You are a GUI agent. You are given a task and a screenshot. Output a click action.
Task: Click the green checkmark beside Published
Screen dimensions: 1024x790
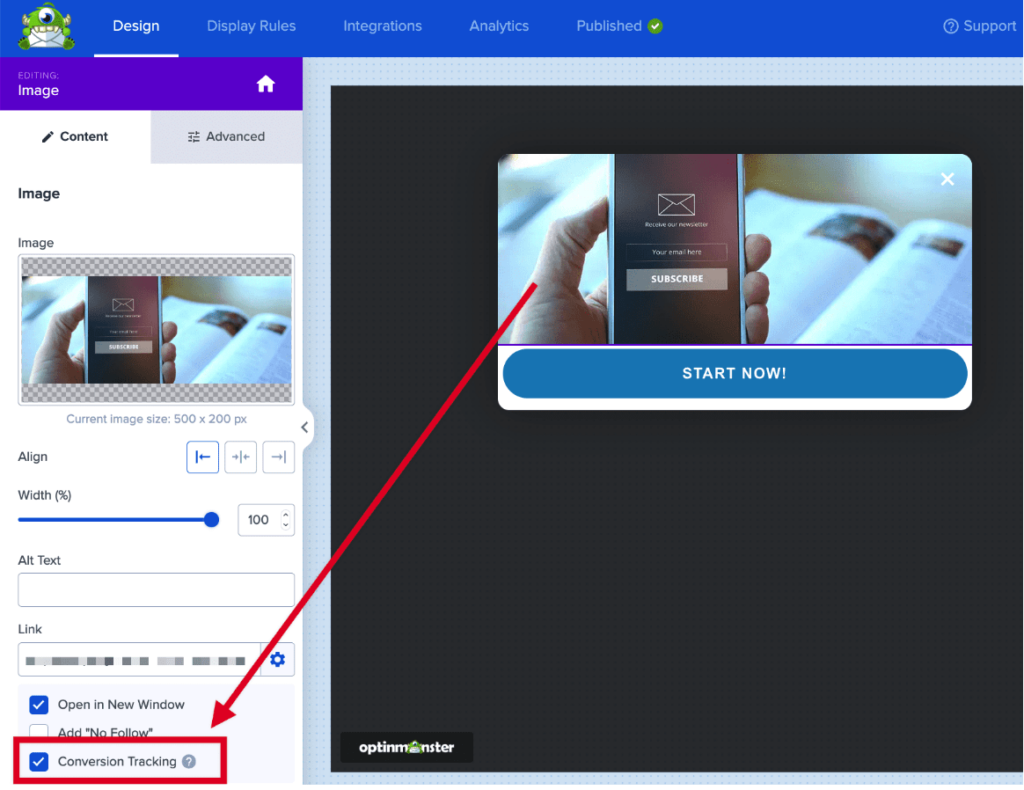tap(656, 26)
